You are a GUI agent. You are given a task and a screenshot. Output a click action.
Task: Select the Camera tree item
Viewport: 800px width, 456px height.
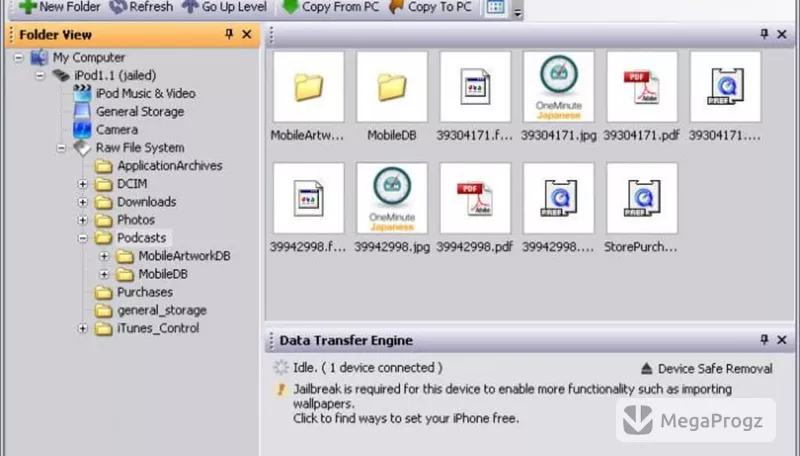pos(117,130)
